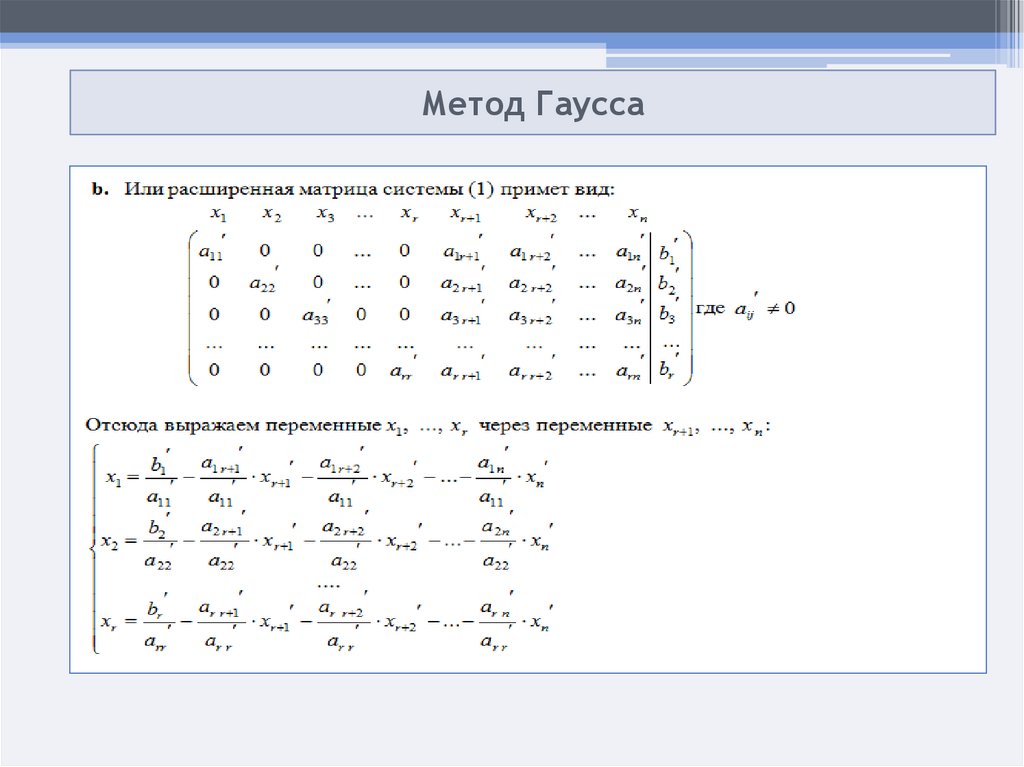Click the a33 diagonal entry in matrix

tap(317, 316)
